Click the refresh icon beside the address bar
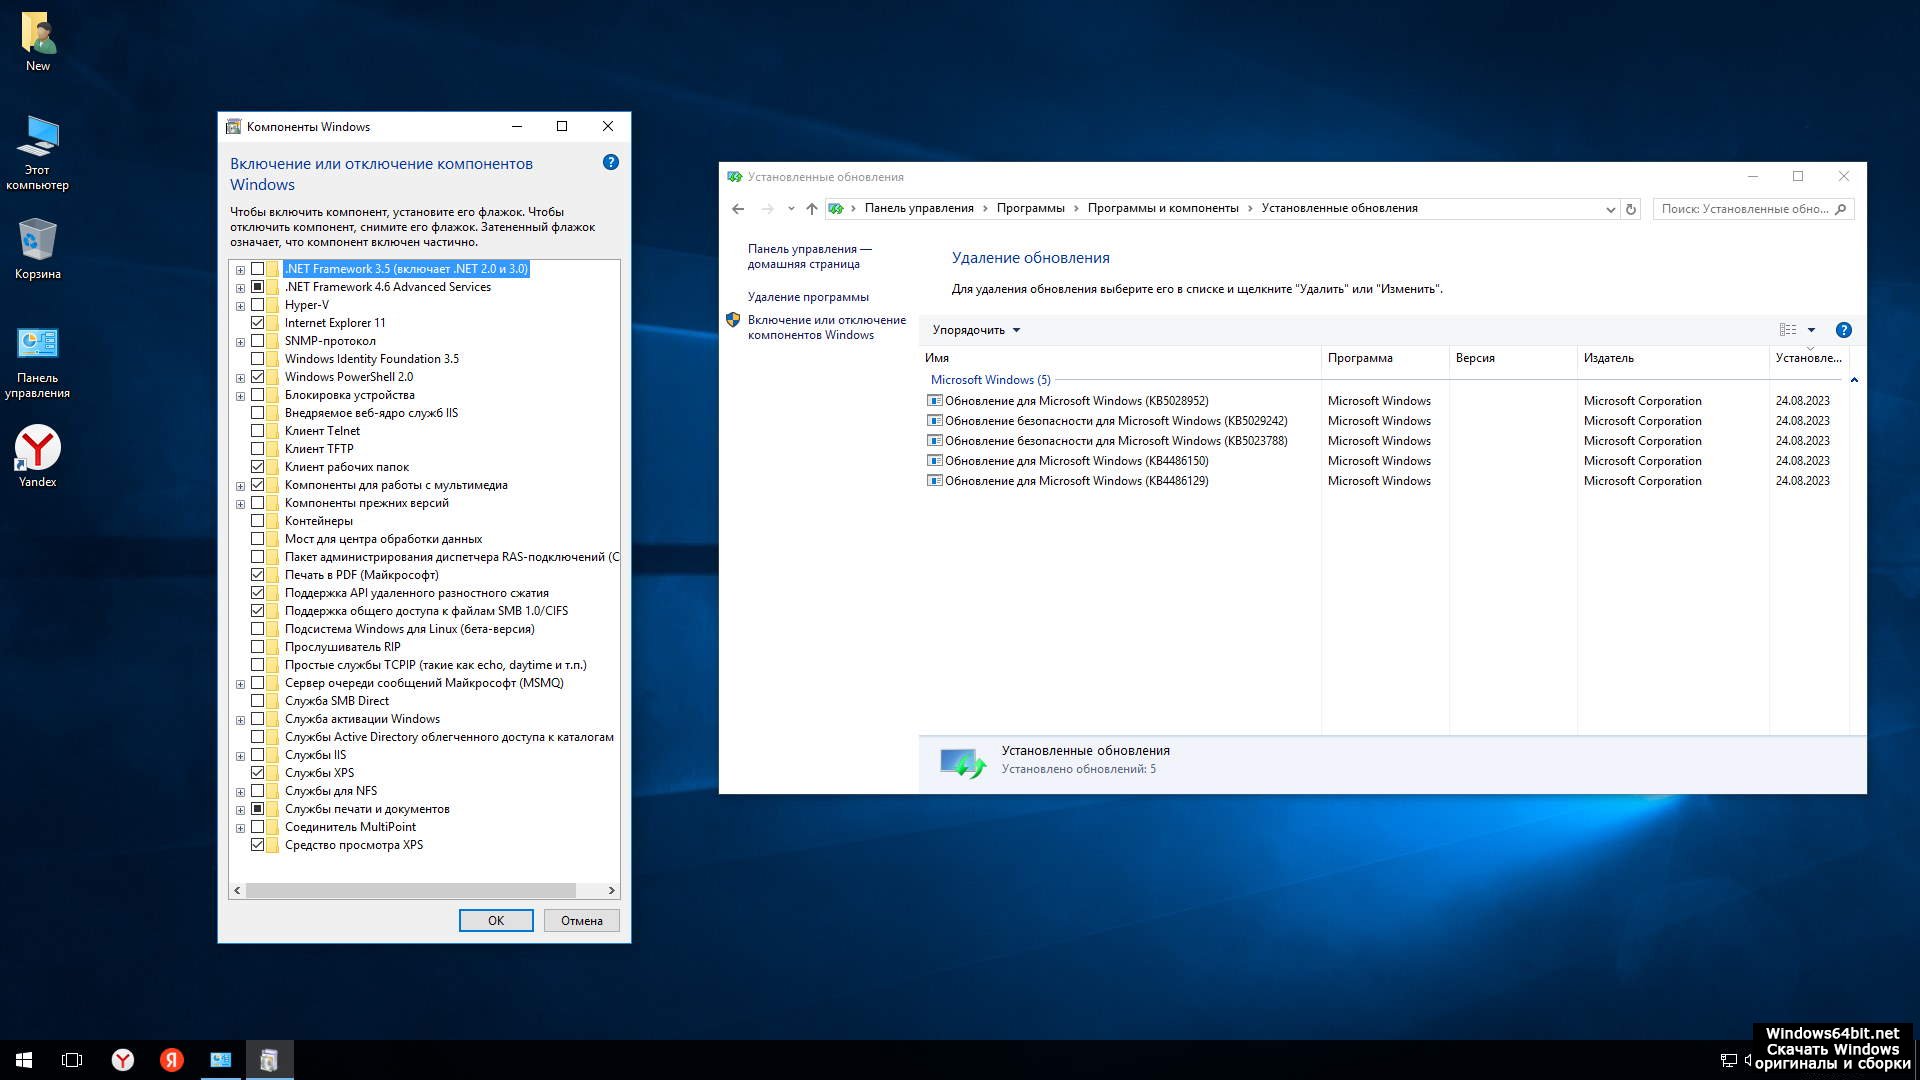 (x=1631, y=209)
